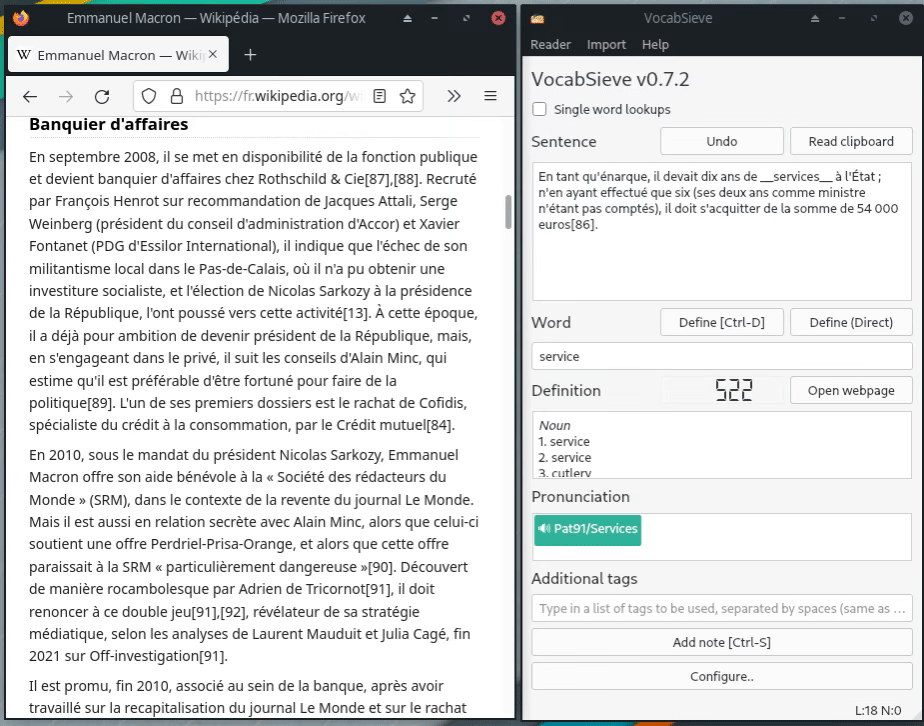This screenshot has width=924, height=726.
Task: Click Add note [Ctrl-S] button
Action: [x=721, y=642]
